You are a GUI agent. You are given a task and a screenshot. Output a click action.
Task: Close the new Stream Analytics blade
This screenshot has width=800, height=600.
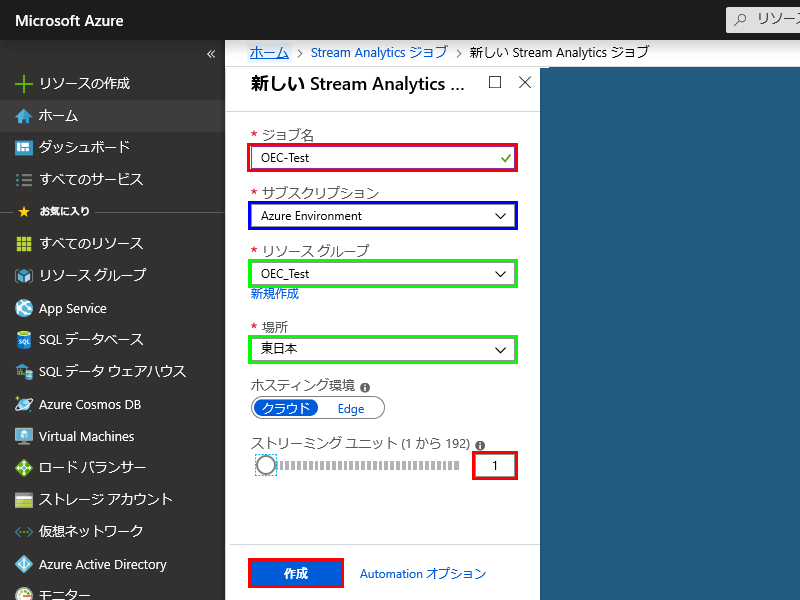tap(525, 82)
